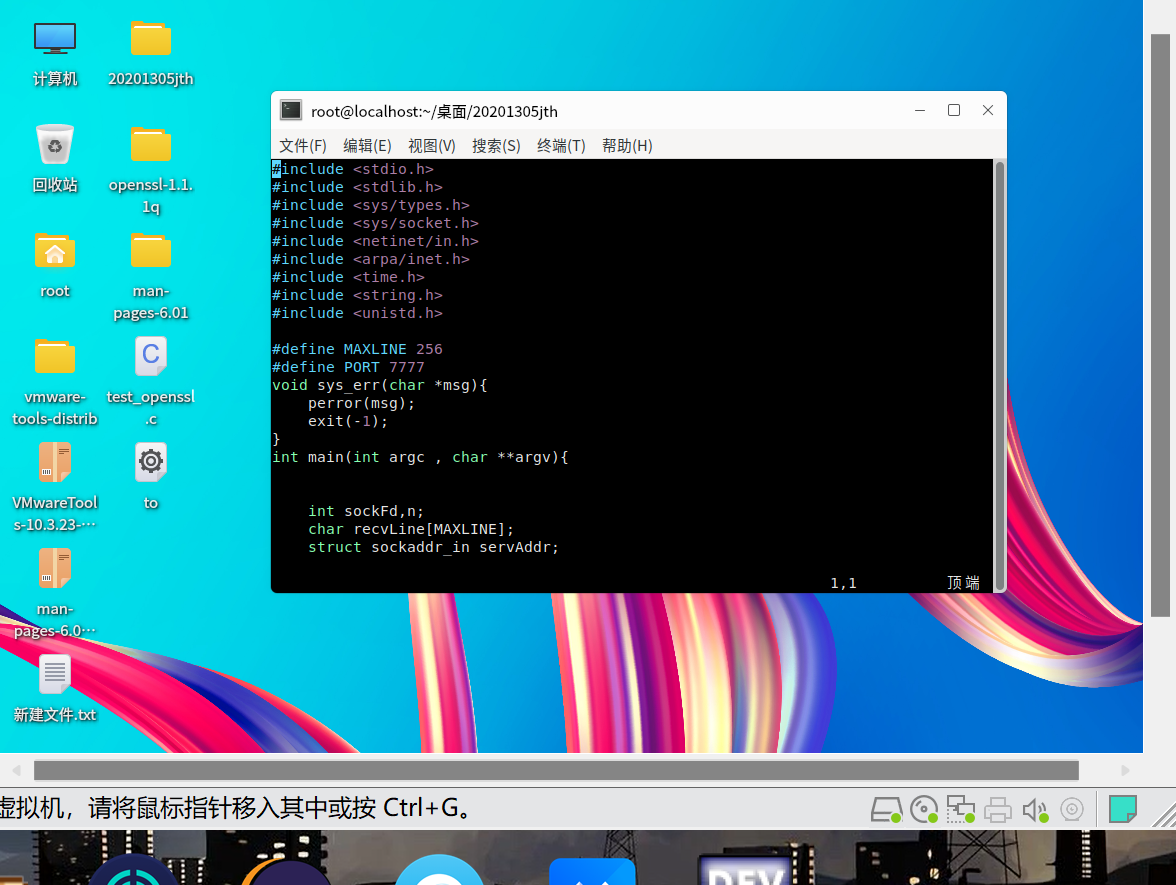Viewport: 1176px width, 885px height.
Task: Click the 'struct sockaddr_in servAddr;' line
Action: click(434, 547)
